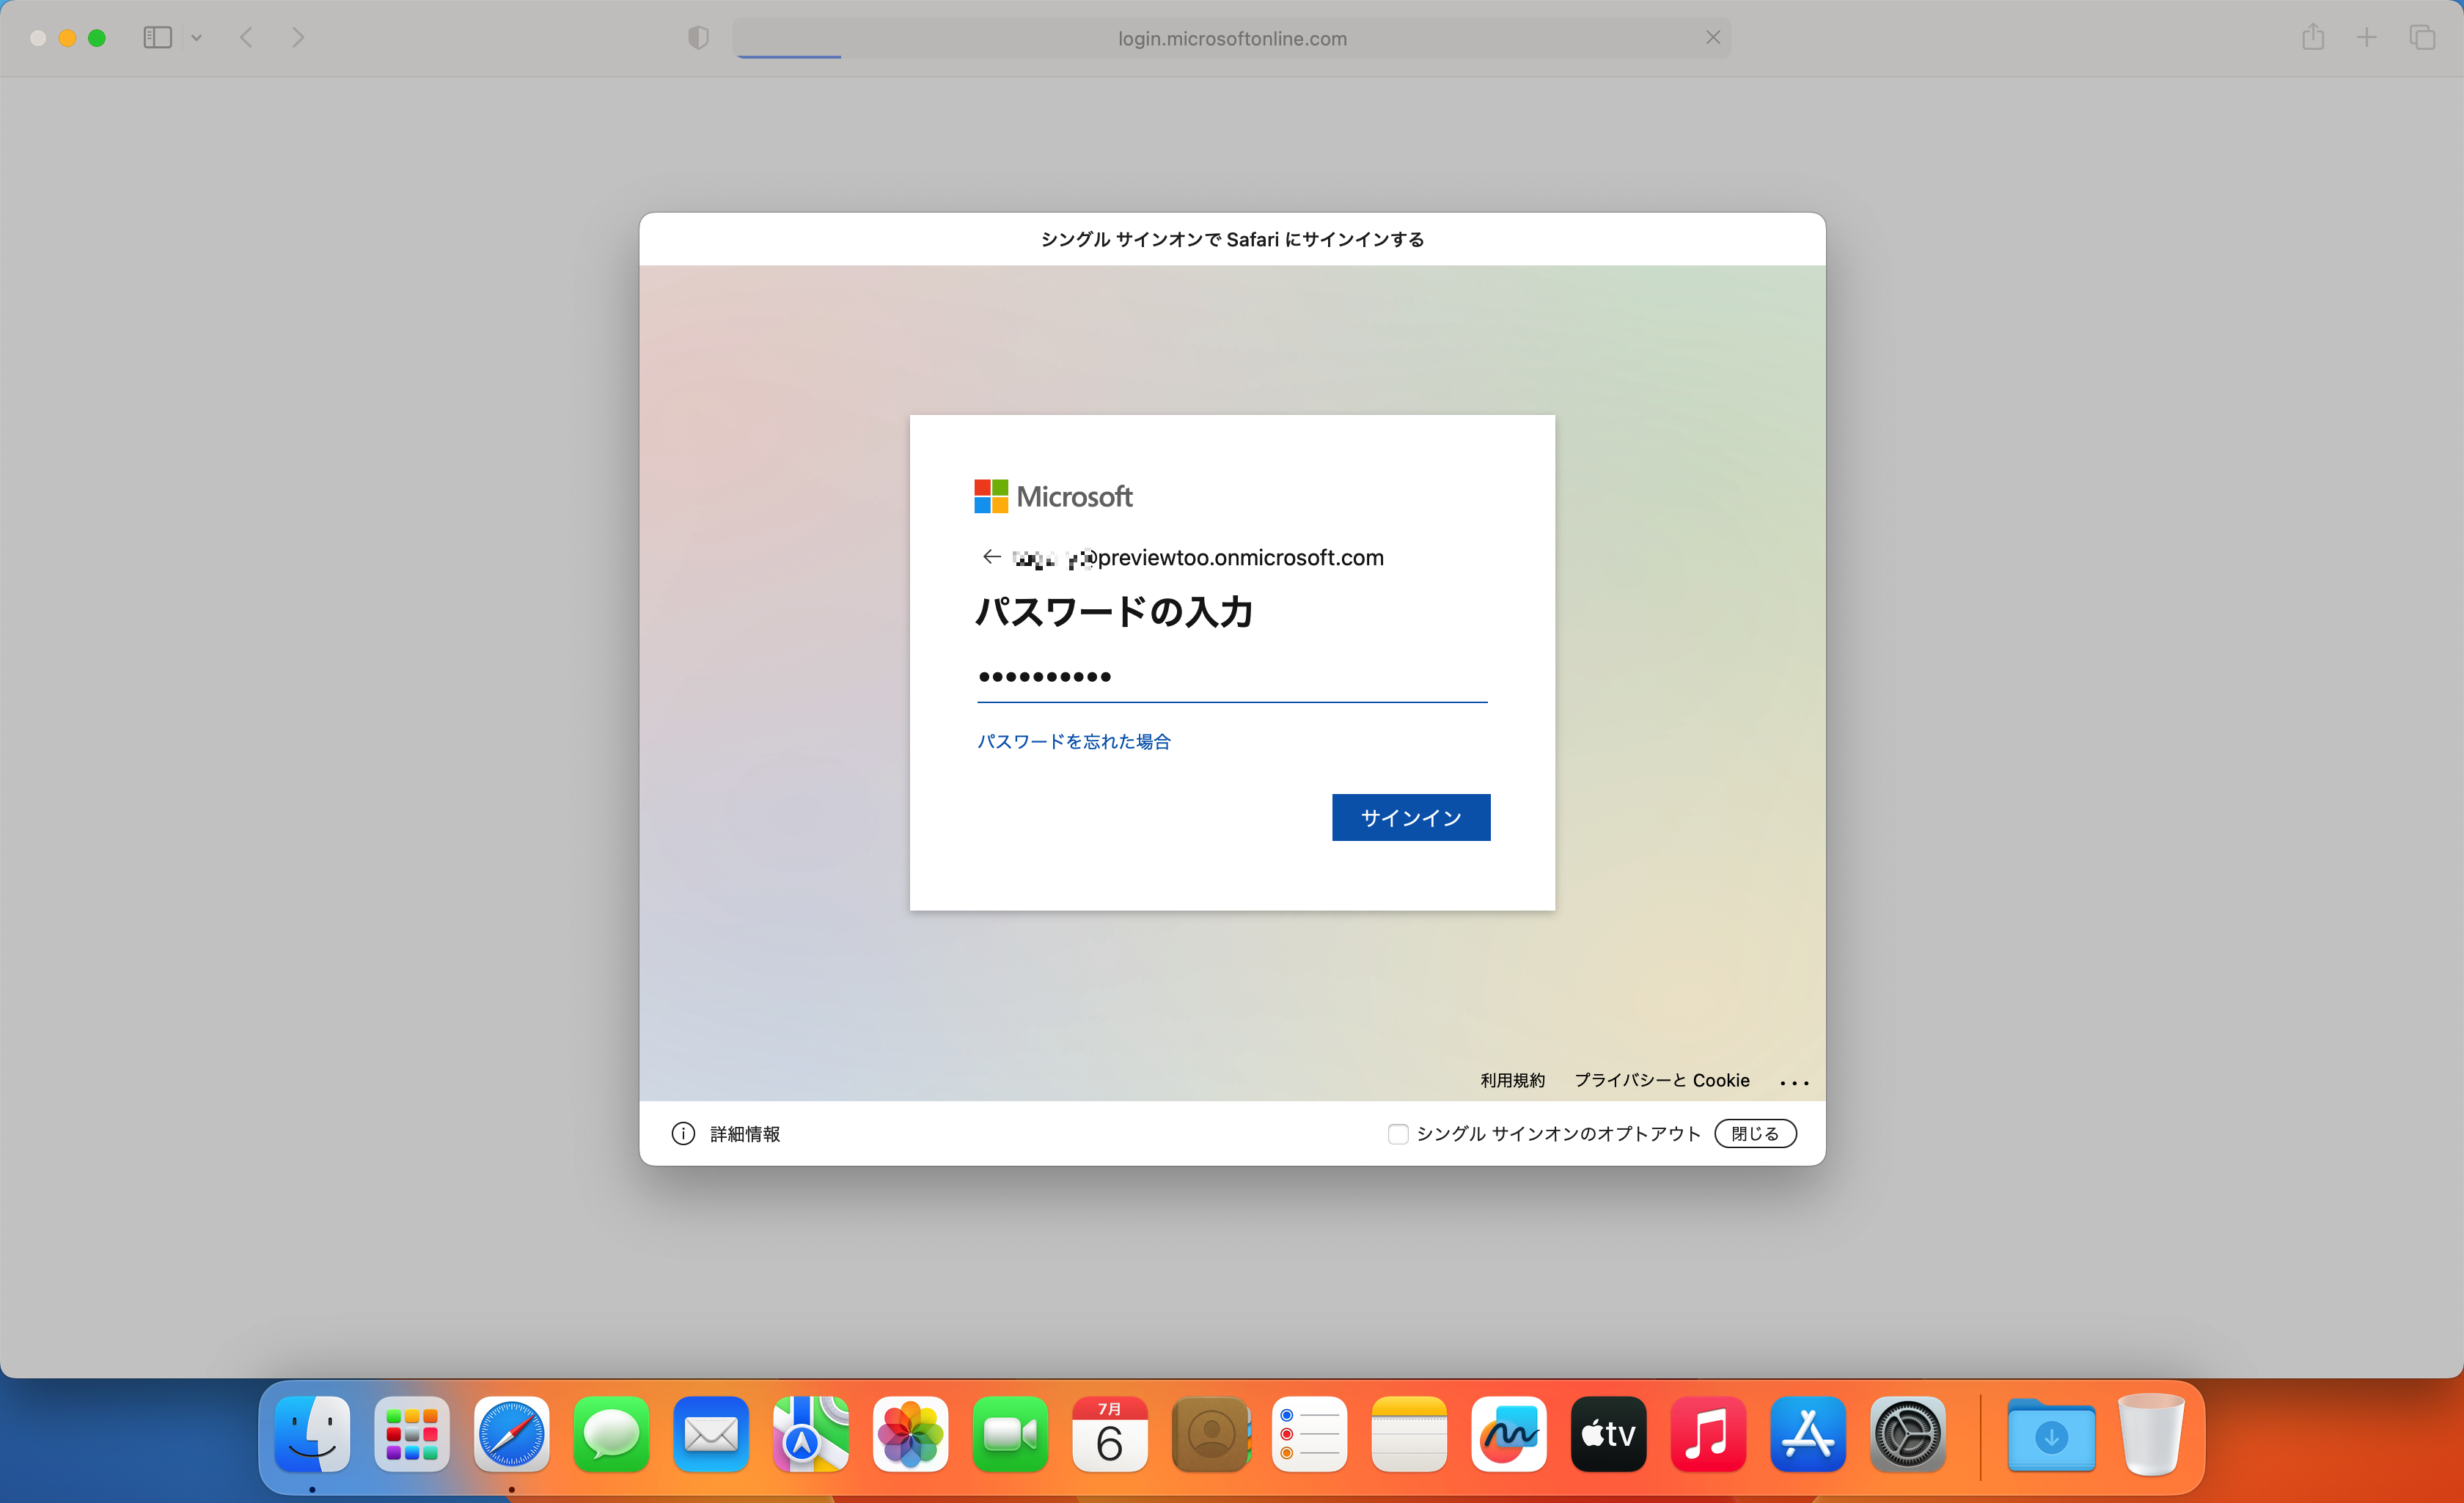Show tab overview icon in Safari
2464x1503 pixels.
point(2421,38)
